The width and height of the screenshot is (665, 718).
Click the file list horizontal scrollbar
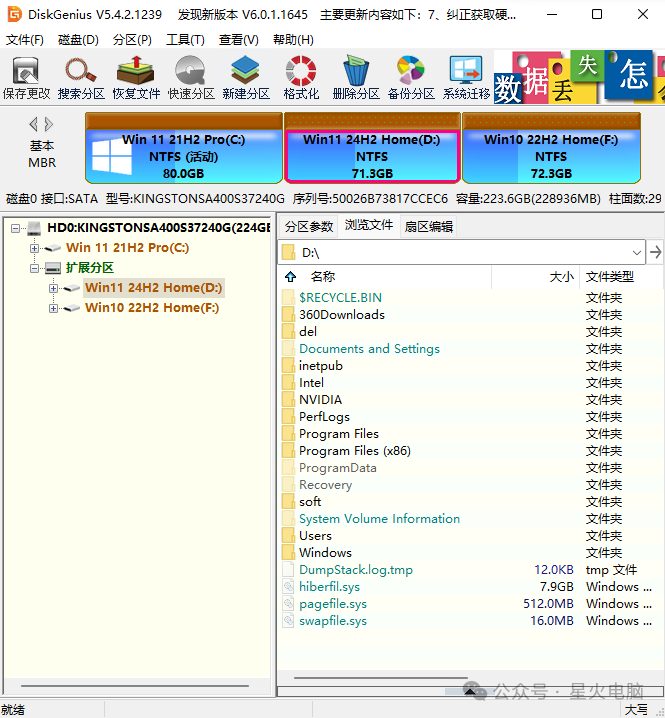pyautogui.click(x=380, y=677)
